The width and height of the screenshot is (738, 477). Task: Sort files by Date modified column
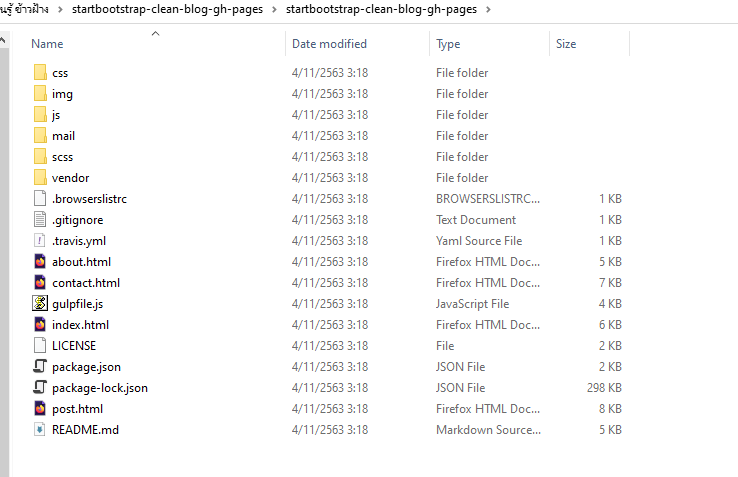pos(329,44)
